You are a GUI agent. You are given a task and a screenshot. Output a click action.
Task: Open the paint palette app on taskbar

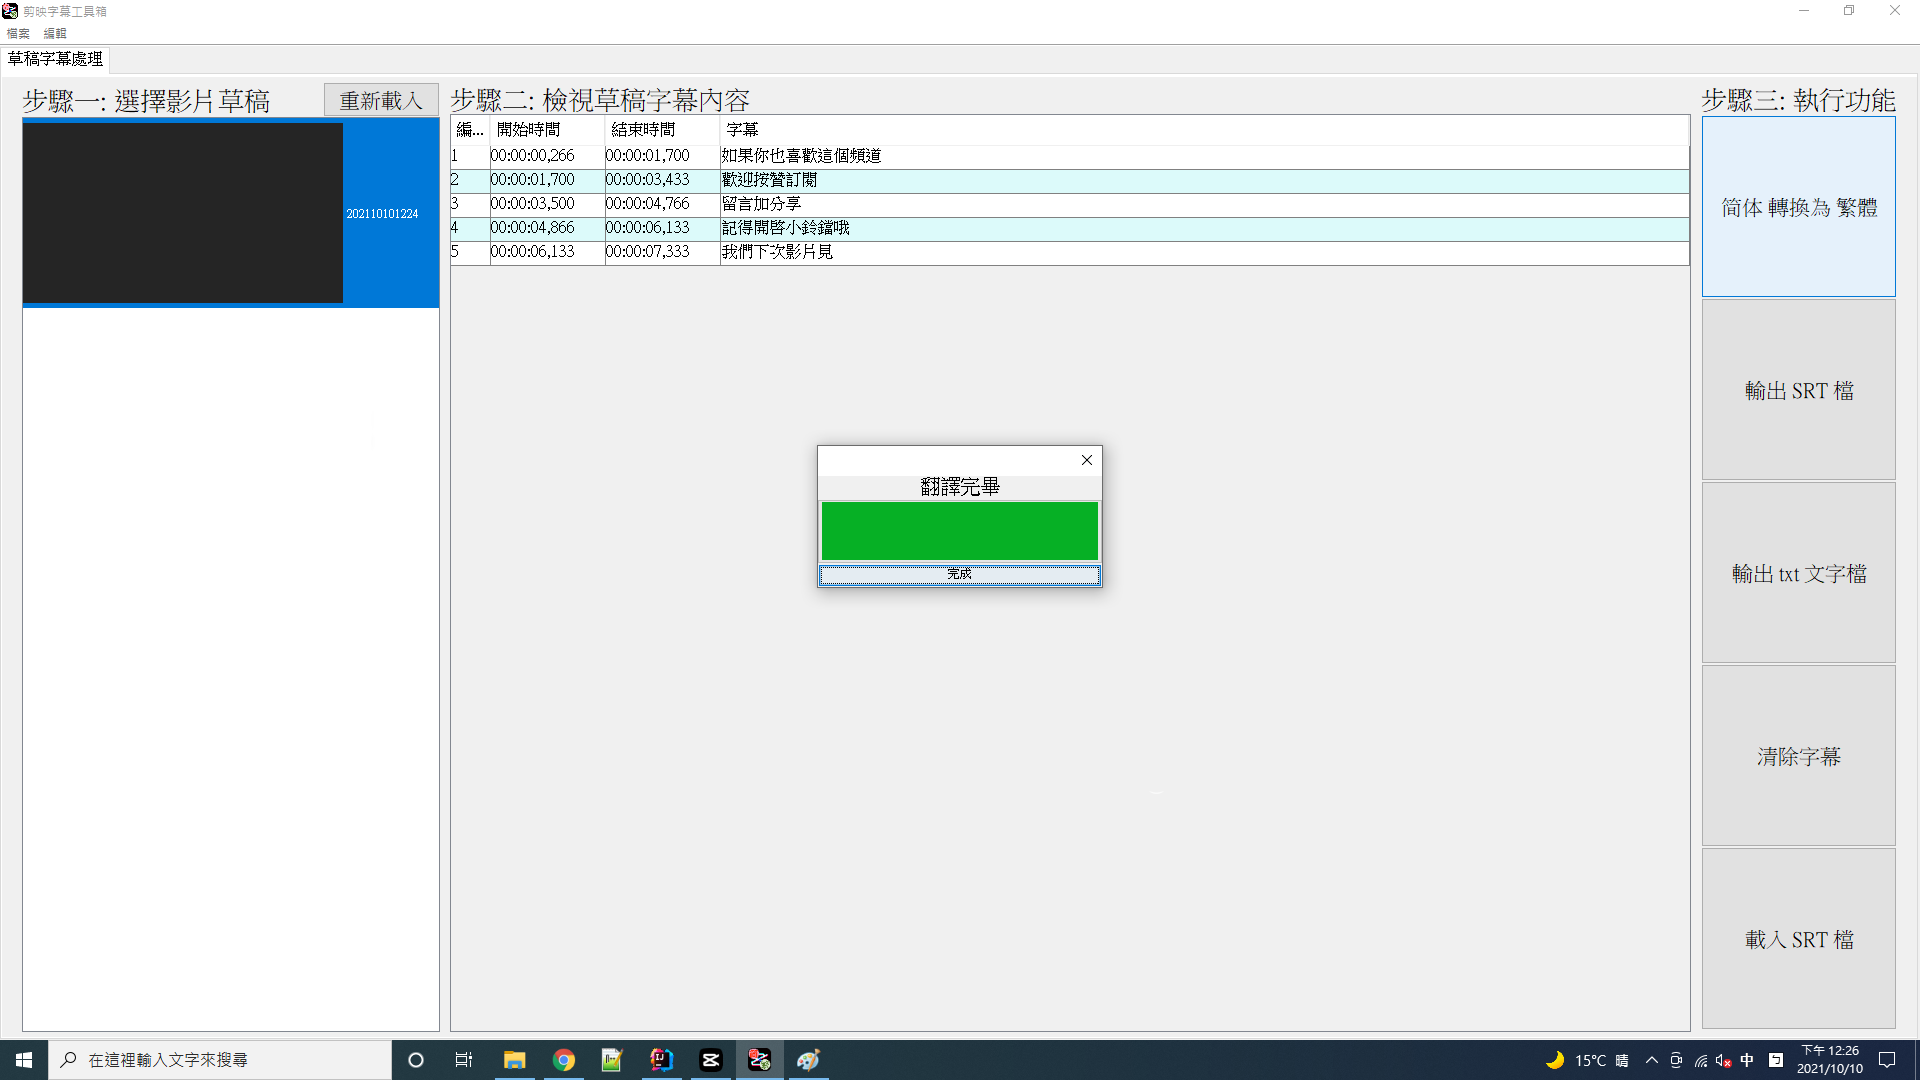[808, 1060]
